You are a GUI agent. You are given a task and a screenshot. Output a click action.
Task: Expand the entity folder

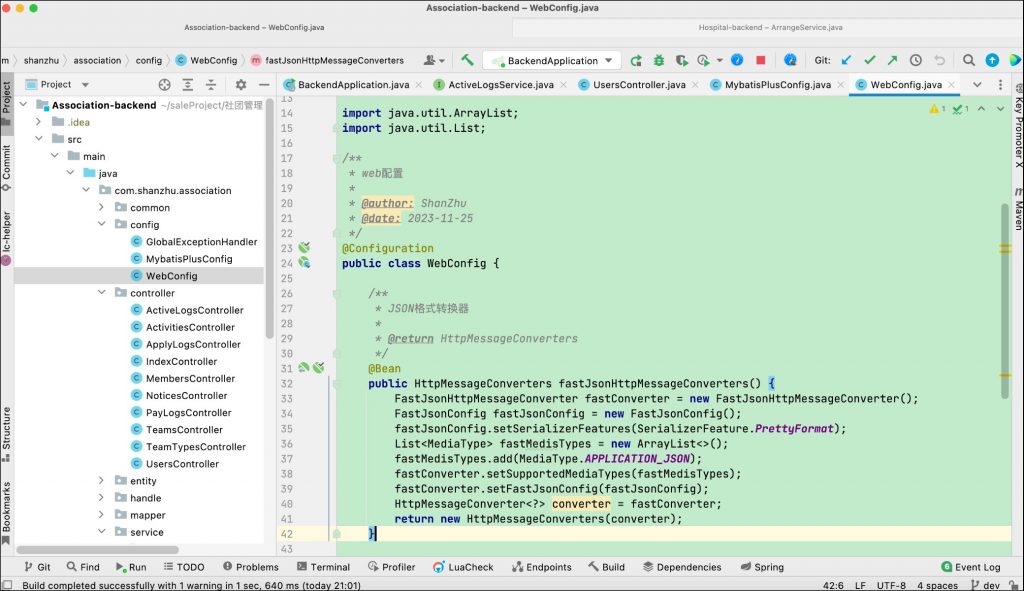[102, 481]
